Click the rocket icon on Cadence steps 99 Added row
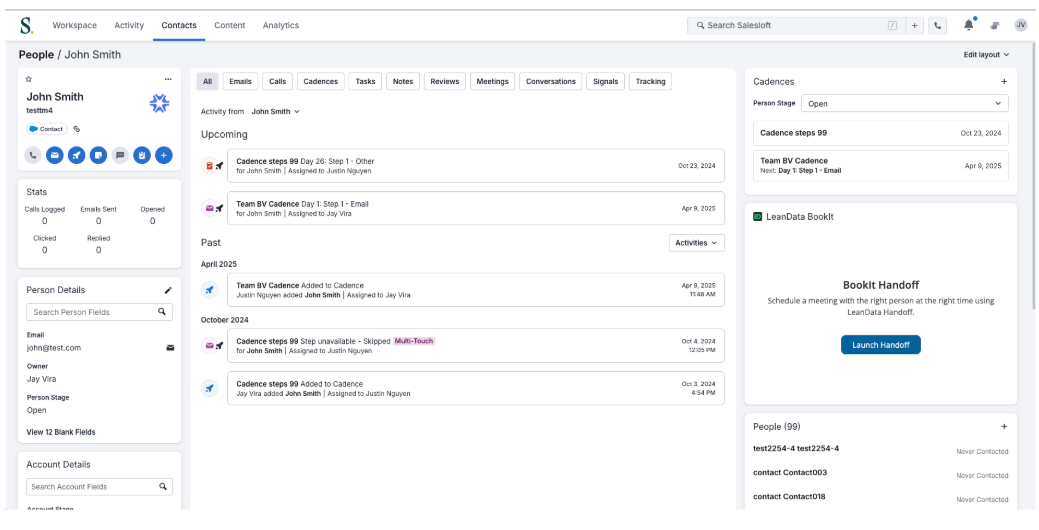The image size is (1039, 530). click(x=209, y=388)
